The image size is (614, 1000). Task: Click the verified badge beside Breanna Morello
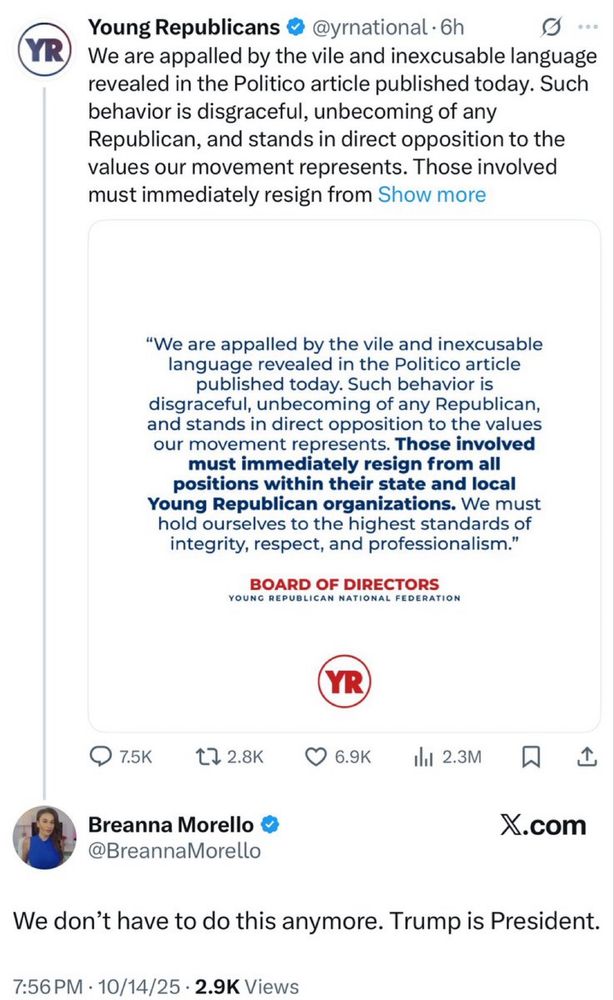[x=270, y=824]
